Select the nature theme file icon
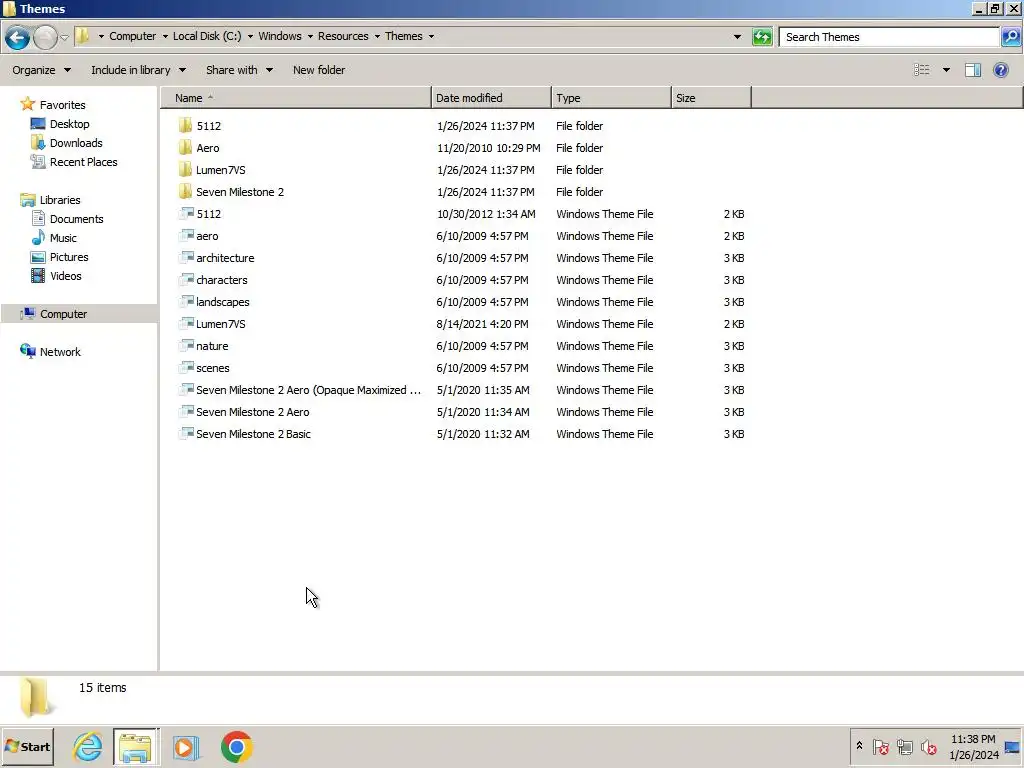1024x768 pixels. pyautogui.click(x=187, y=345)
